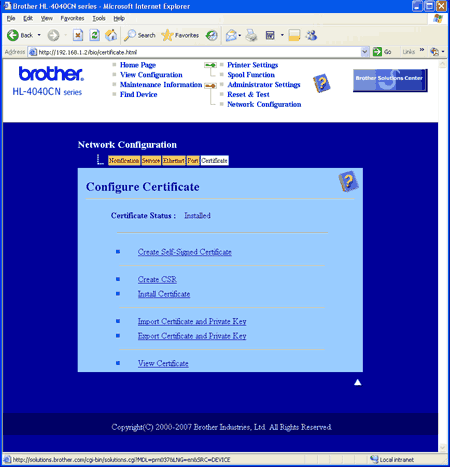The image size is (450, 467).
Task: Expand the Back button history dropdown arrow
Action: pos(39,35)
